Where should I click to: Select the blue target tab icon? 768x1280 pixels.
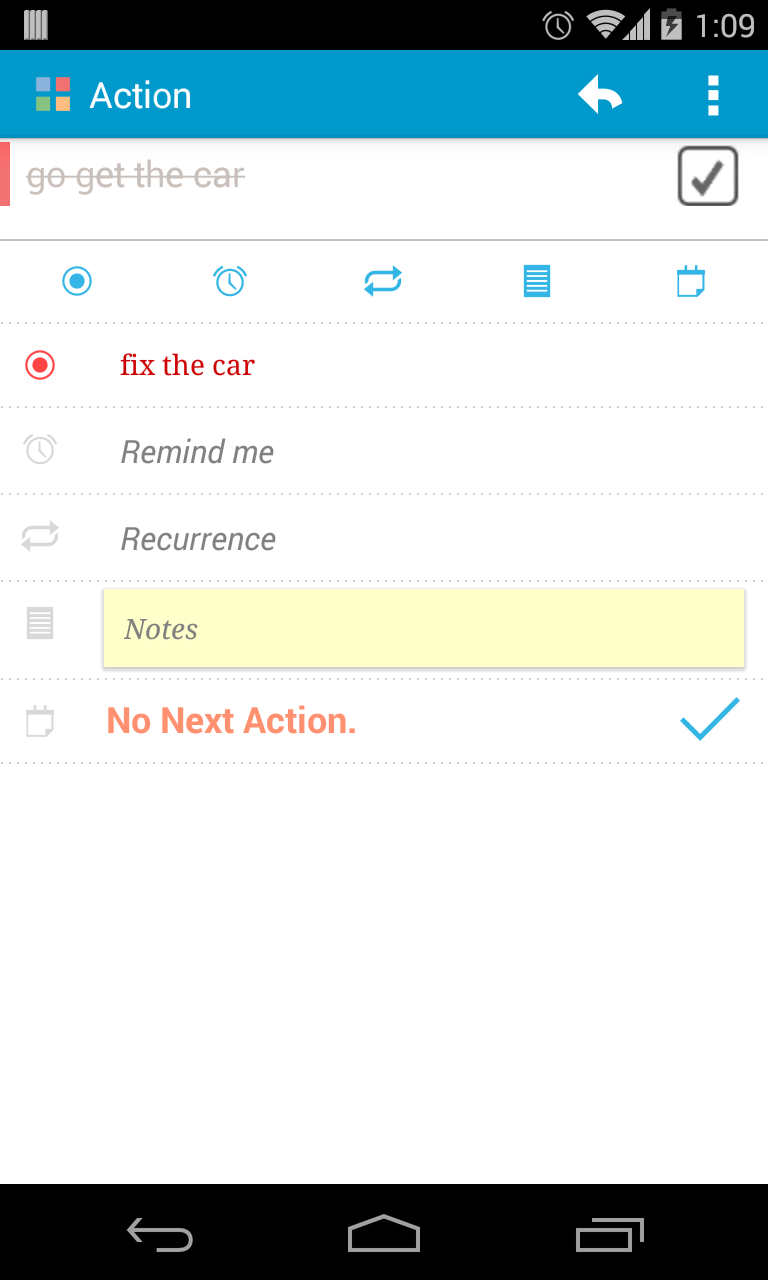[77, 281]
